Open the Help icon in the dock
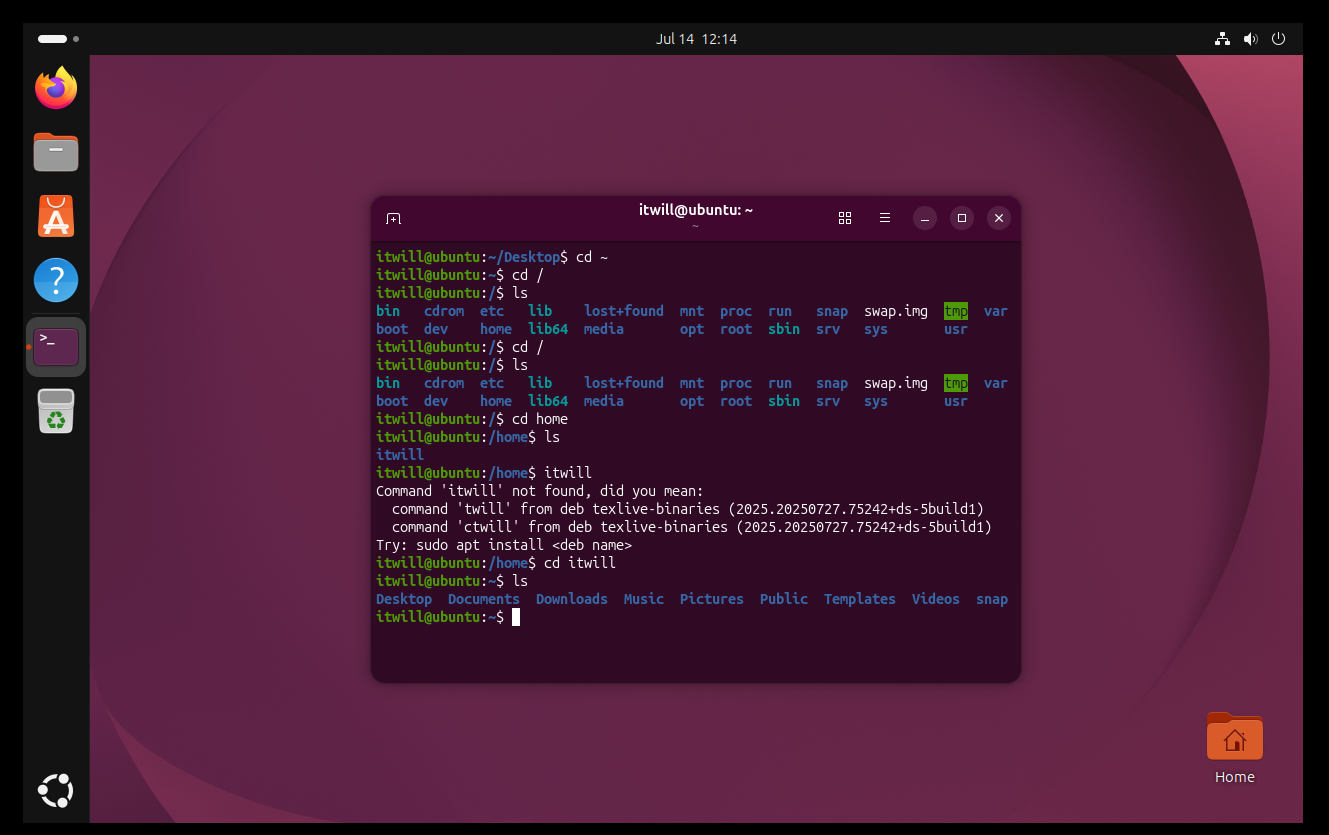1329x835 pixels. (x=56, y=280)
